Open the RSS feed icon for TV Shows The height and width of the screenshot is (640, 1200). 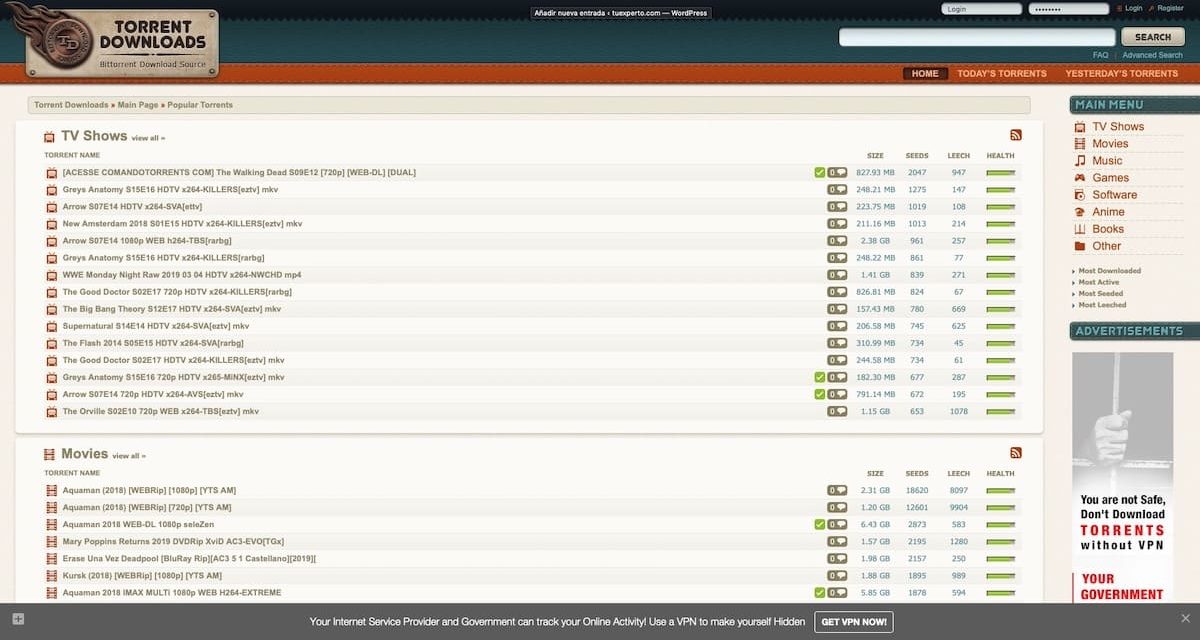[x=1016, y=134]
